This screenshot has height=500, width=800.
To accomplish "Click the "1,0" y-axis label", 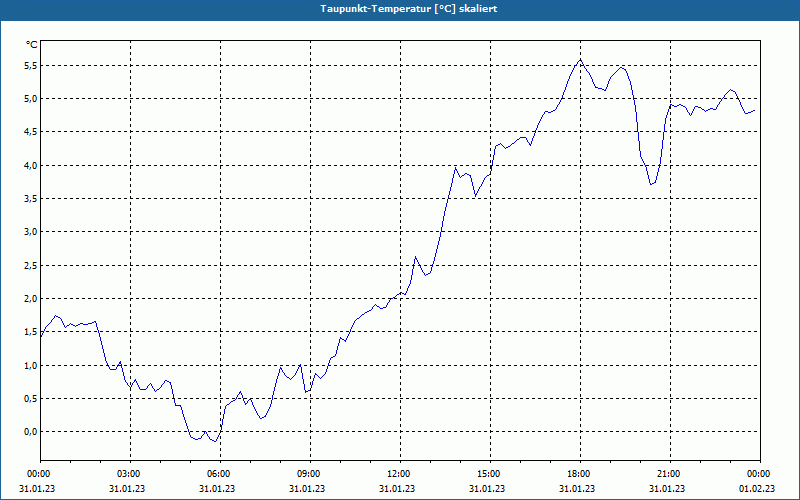I will click(31, 365).
